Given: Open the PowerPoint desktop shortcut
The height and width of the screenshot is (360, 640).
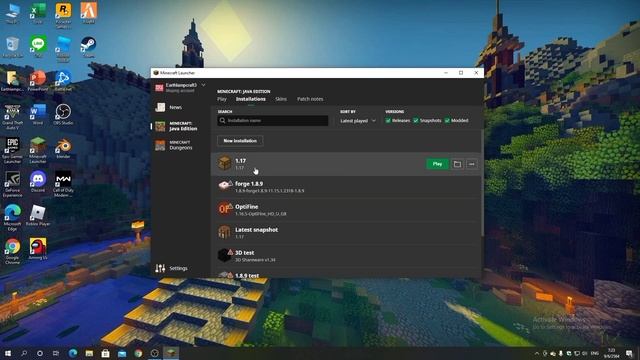Looking at the screenshot, I should [x=38, y=80].
